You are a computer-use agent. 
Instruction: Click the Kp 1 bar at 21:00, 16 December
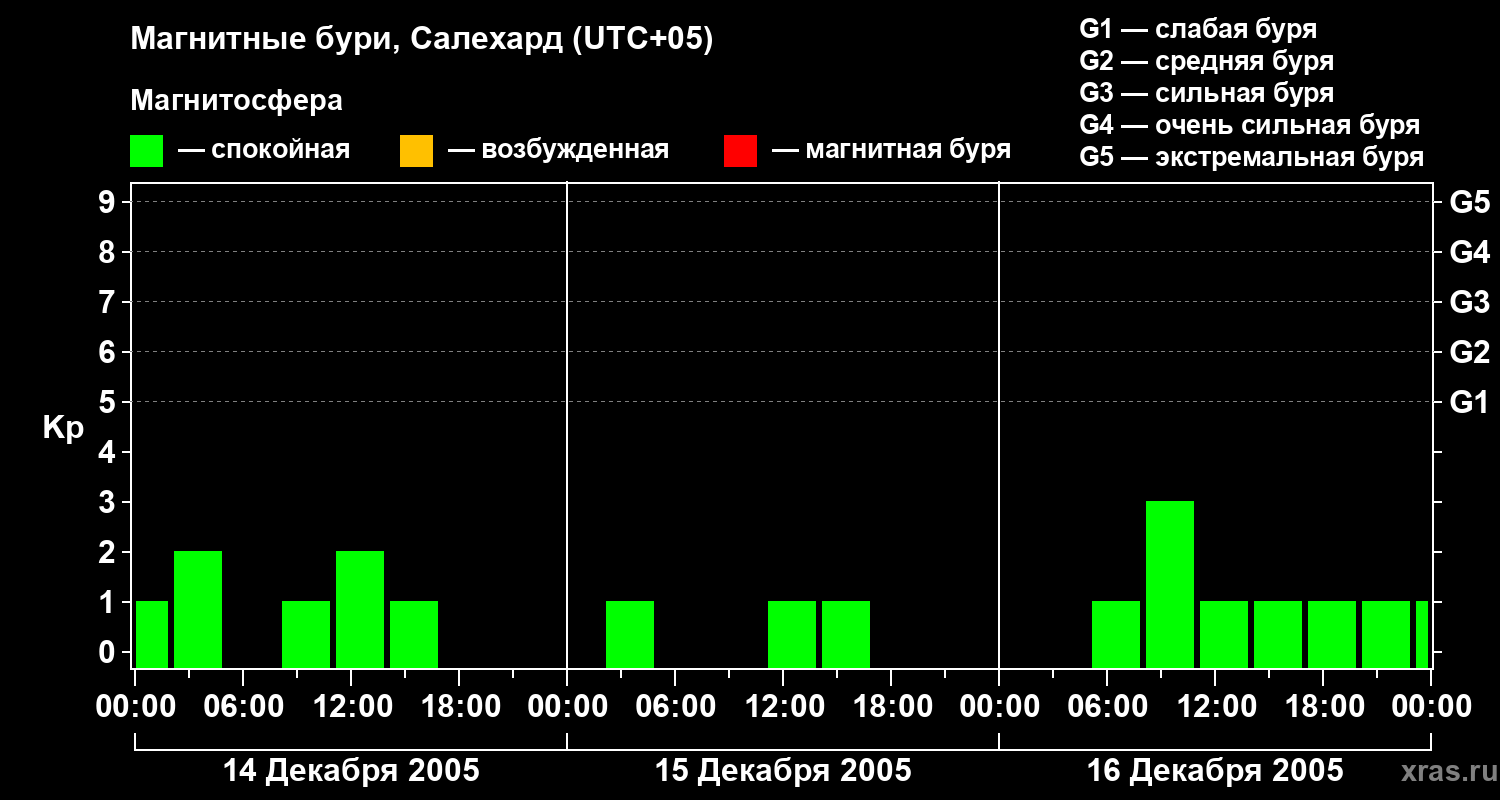coord(1386,634)
